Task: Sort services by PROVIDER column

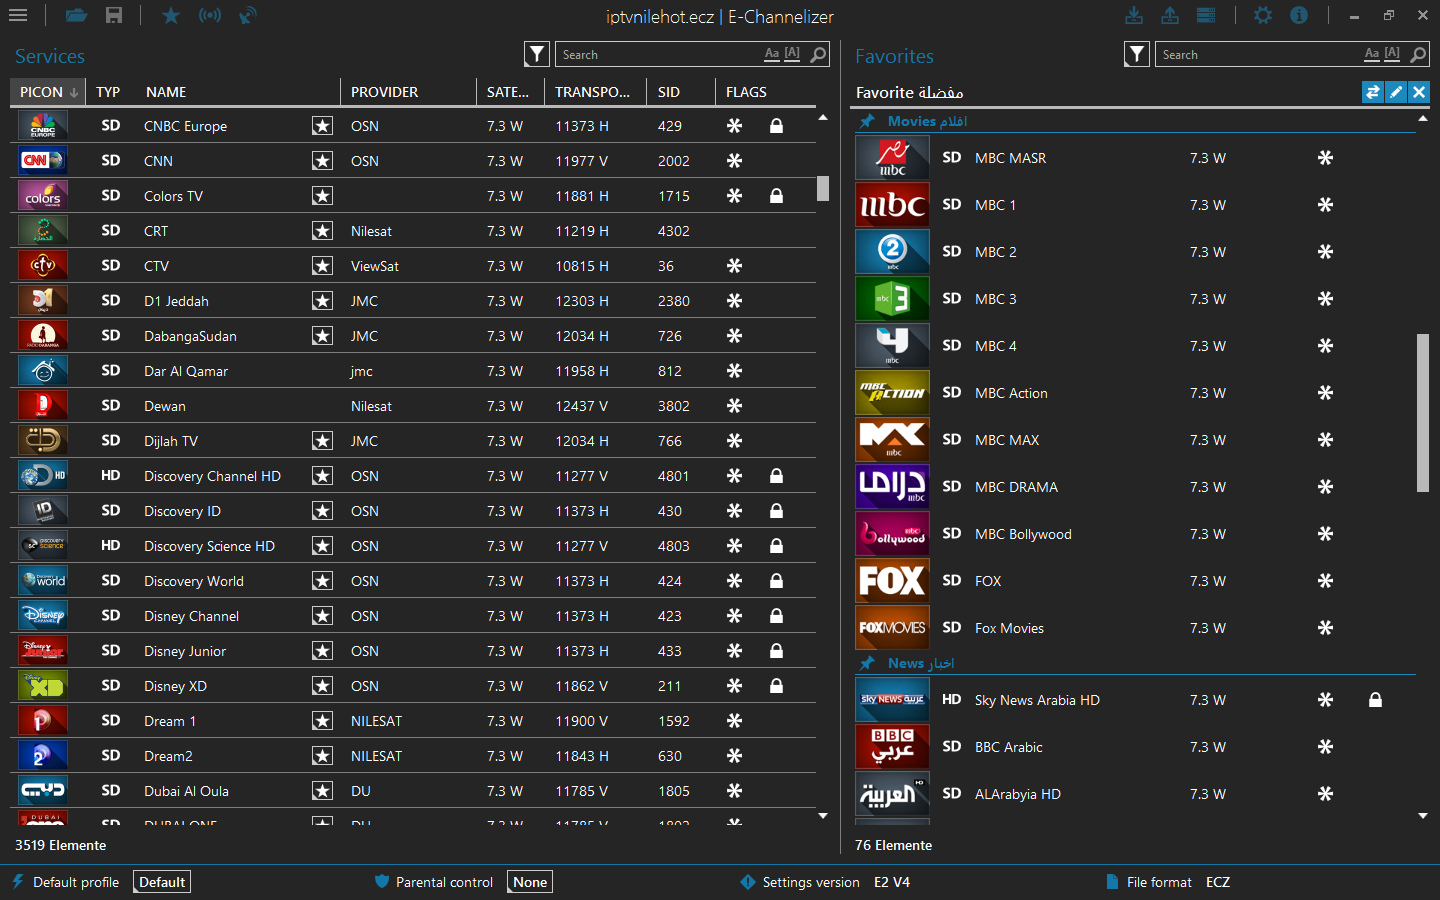Action: tap(408, 92)
